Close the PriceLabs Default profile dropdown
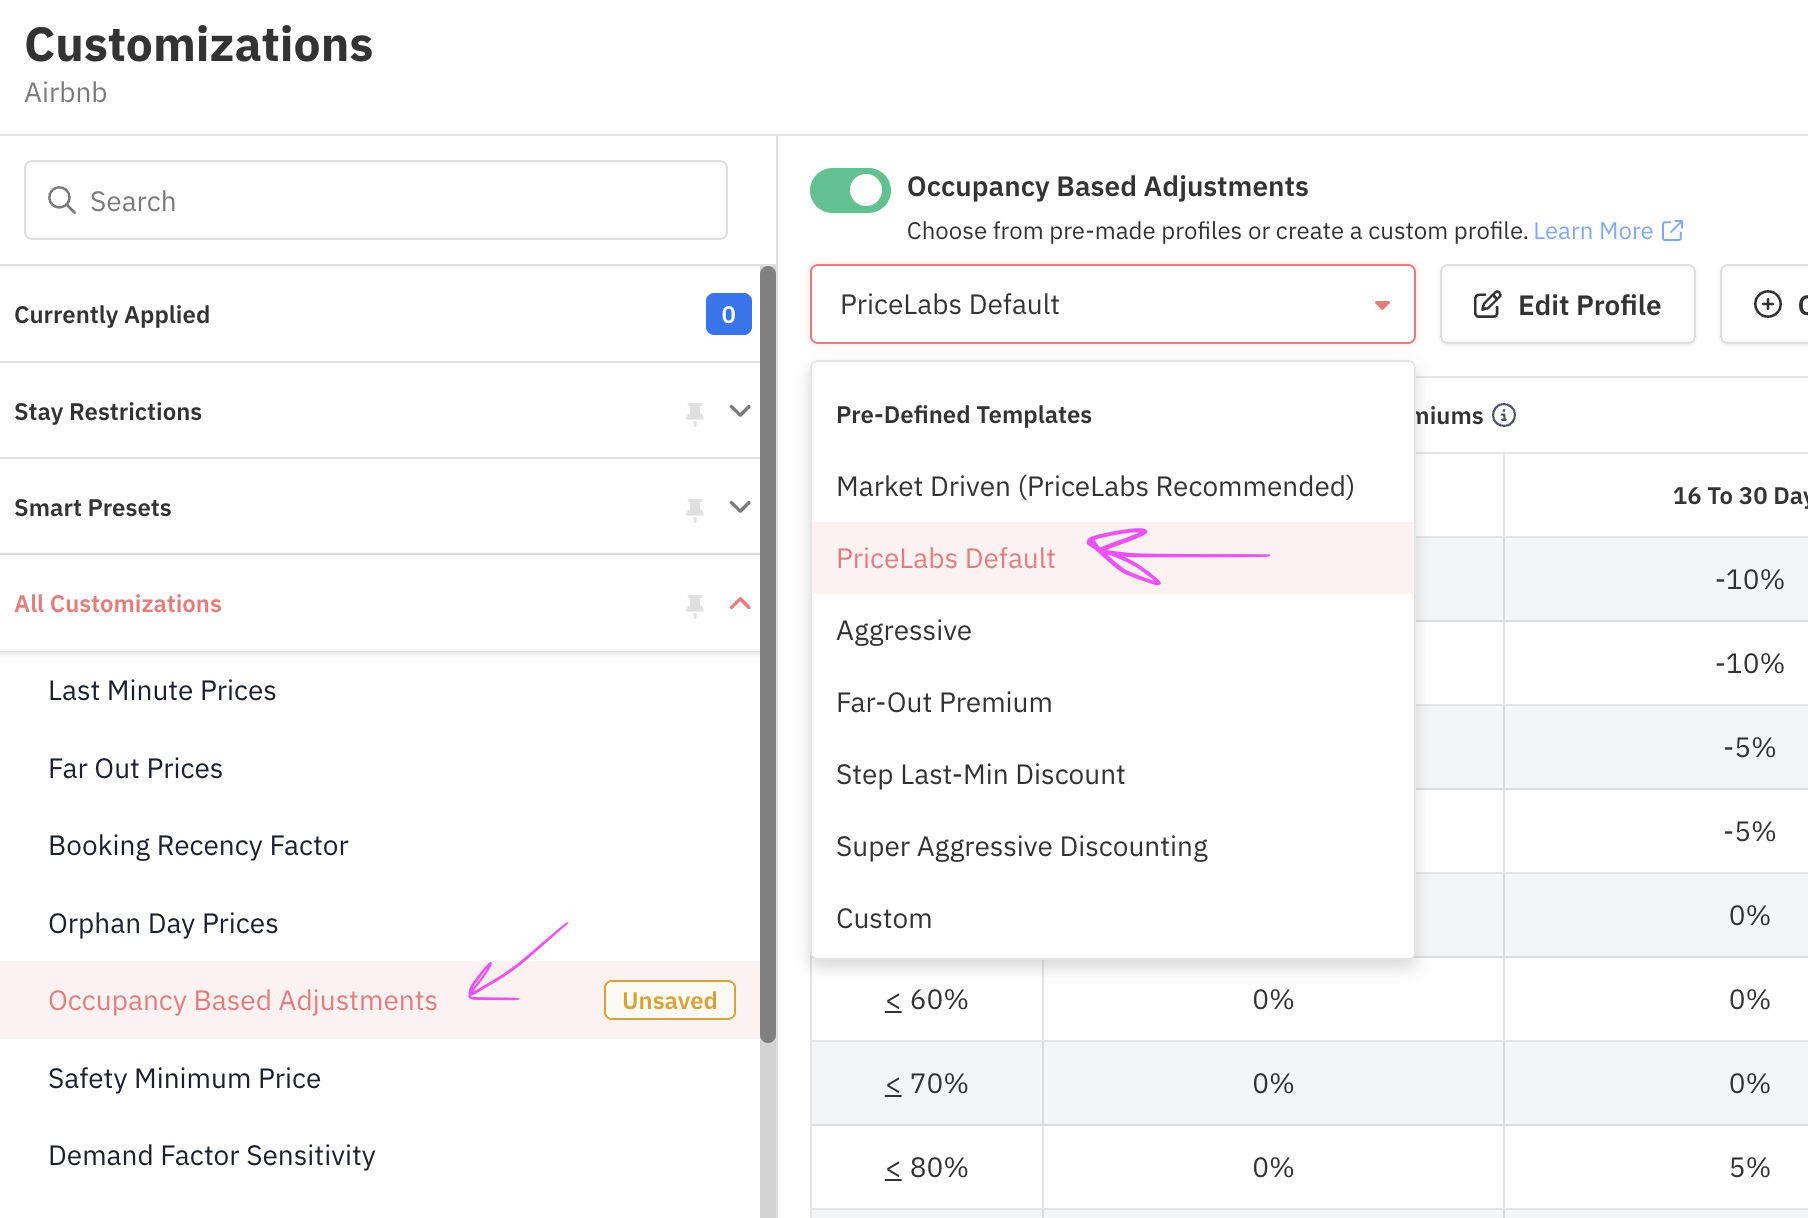The height and width of the screenshot is (1218, 1808). point(1382,305)
